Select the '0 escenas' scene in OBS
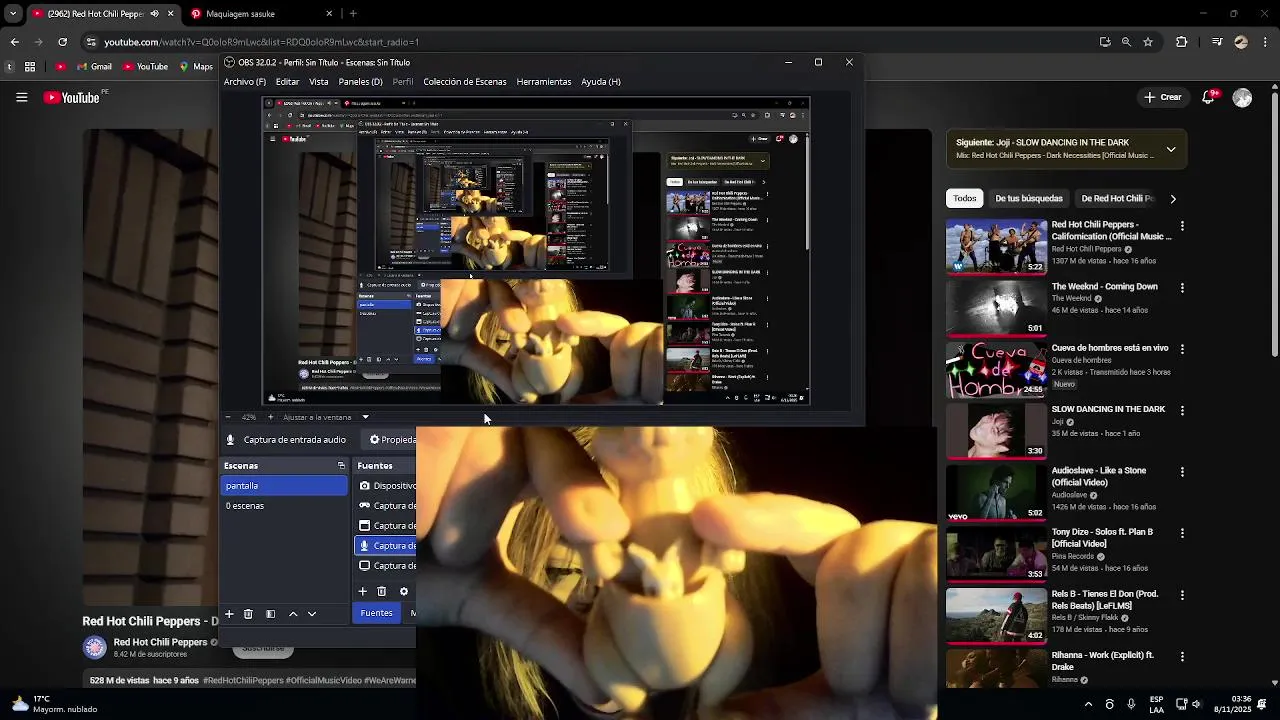This screenshot has width=1280, height=720. click(284, 506)
